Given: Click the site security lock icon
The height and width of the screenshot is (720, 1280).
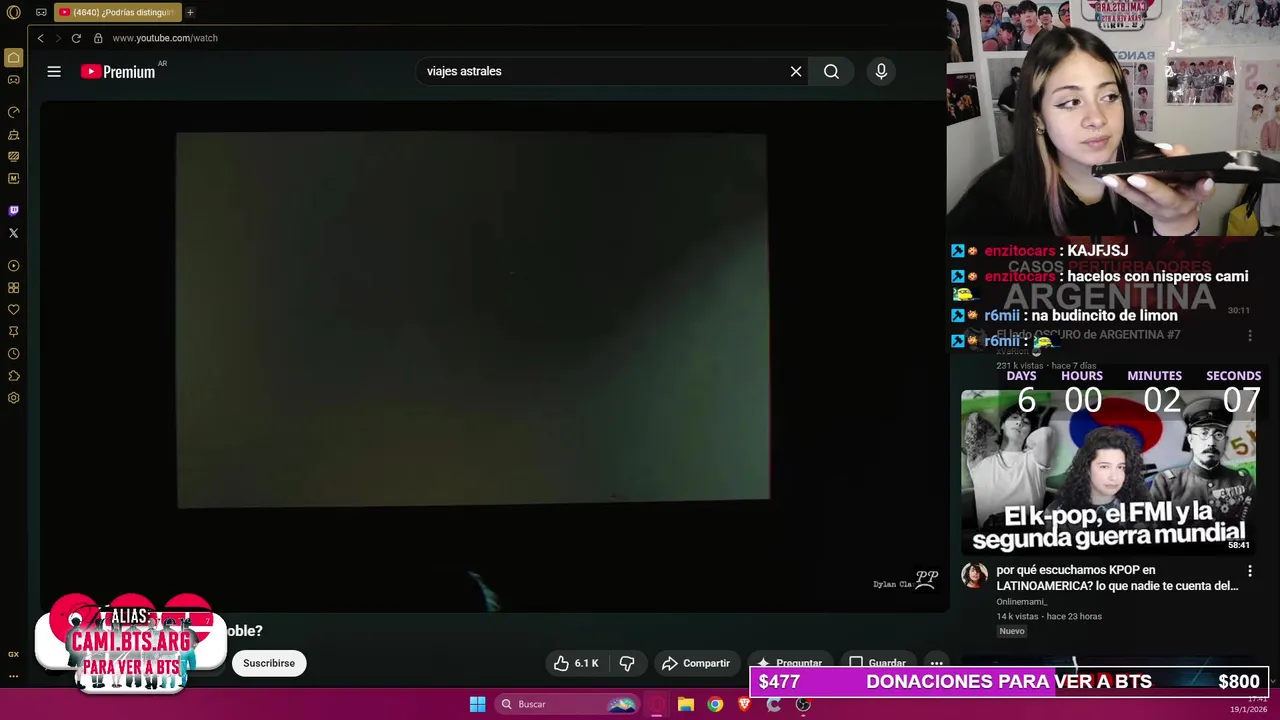Looking at the screenshot, I should (x=98, y=38).
